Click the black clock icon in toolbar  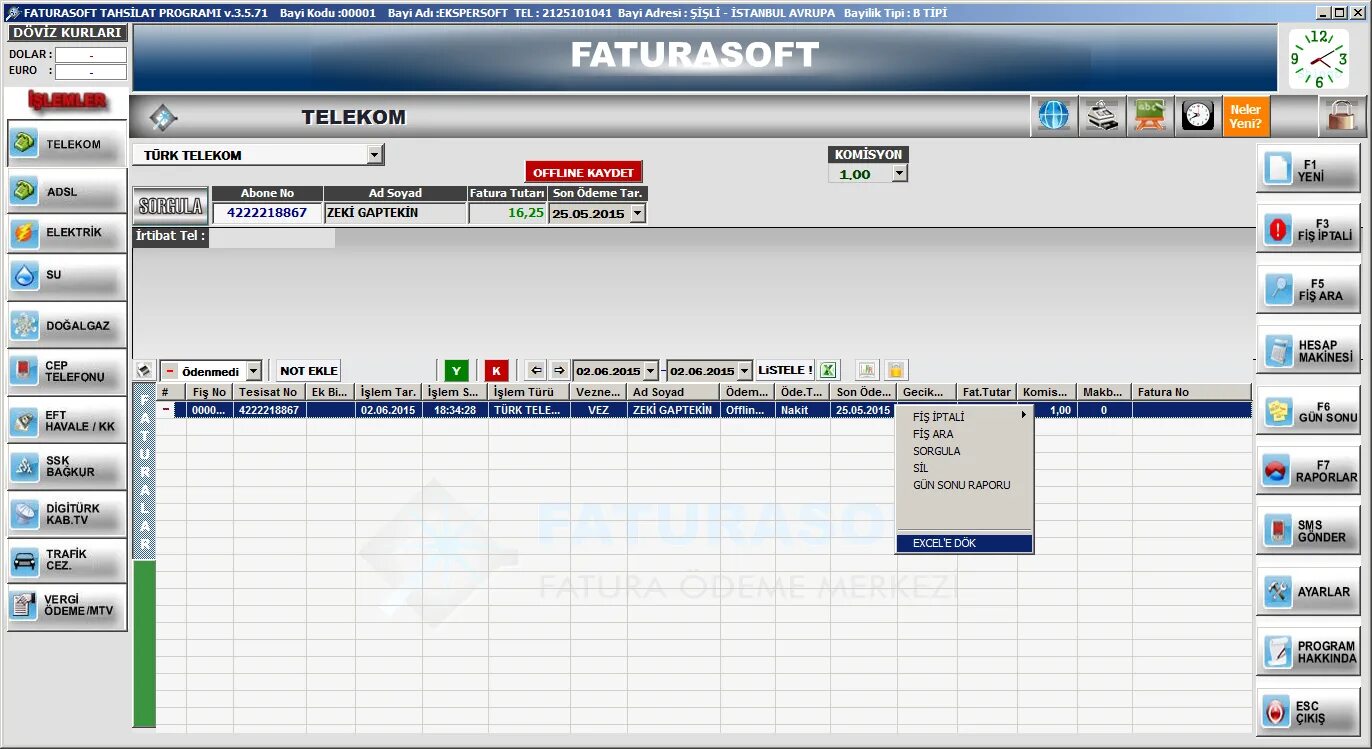pyautogui.click(x=1198, y=116)
